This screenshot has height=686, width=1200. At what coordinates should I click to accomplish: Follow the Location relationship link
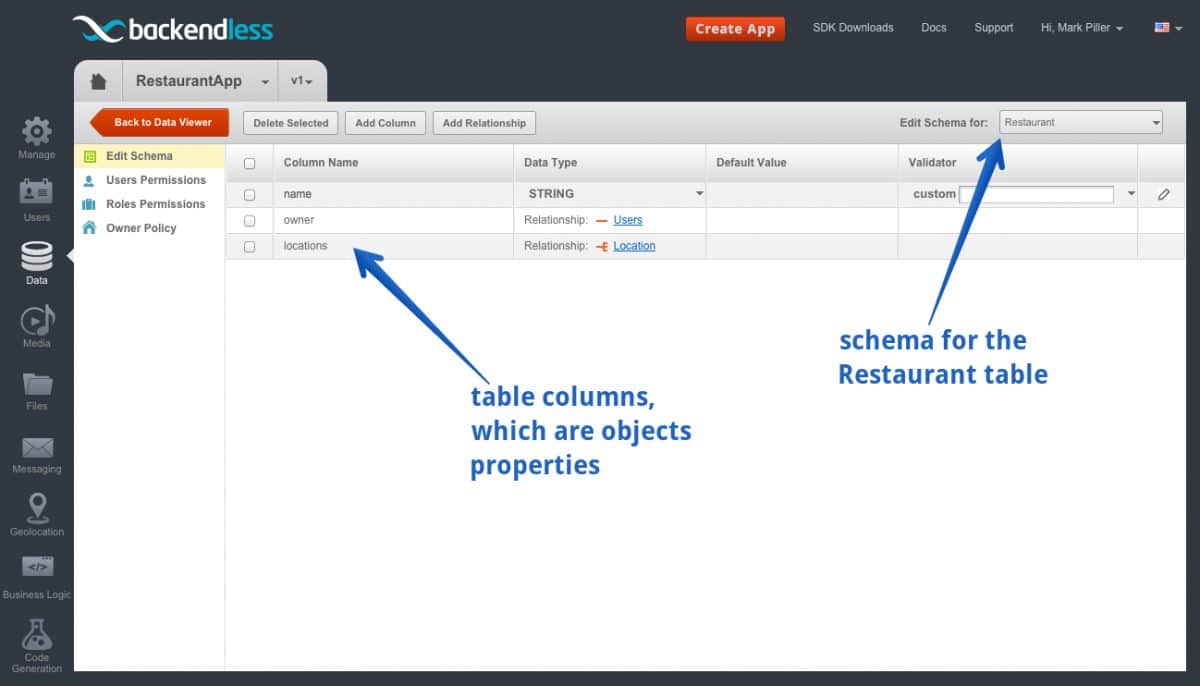pyautogui.click(x=635, y=246)
